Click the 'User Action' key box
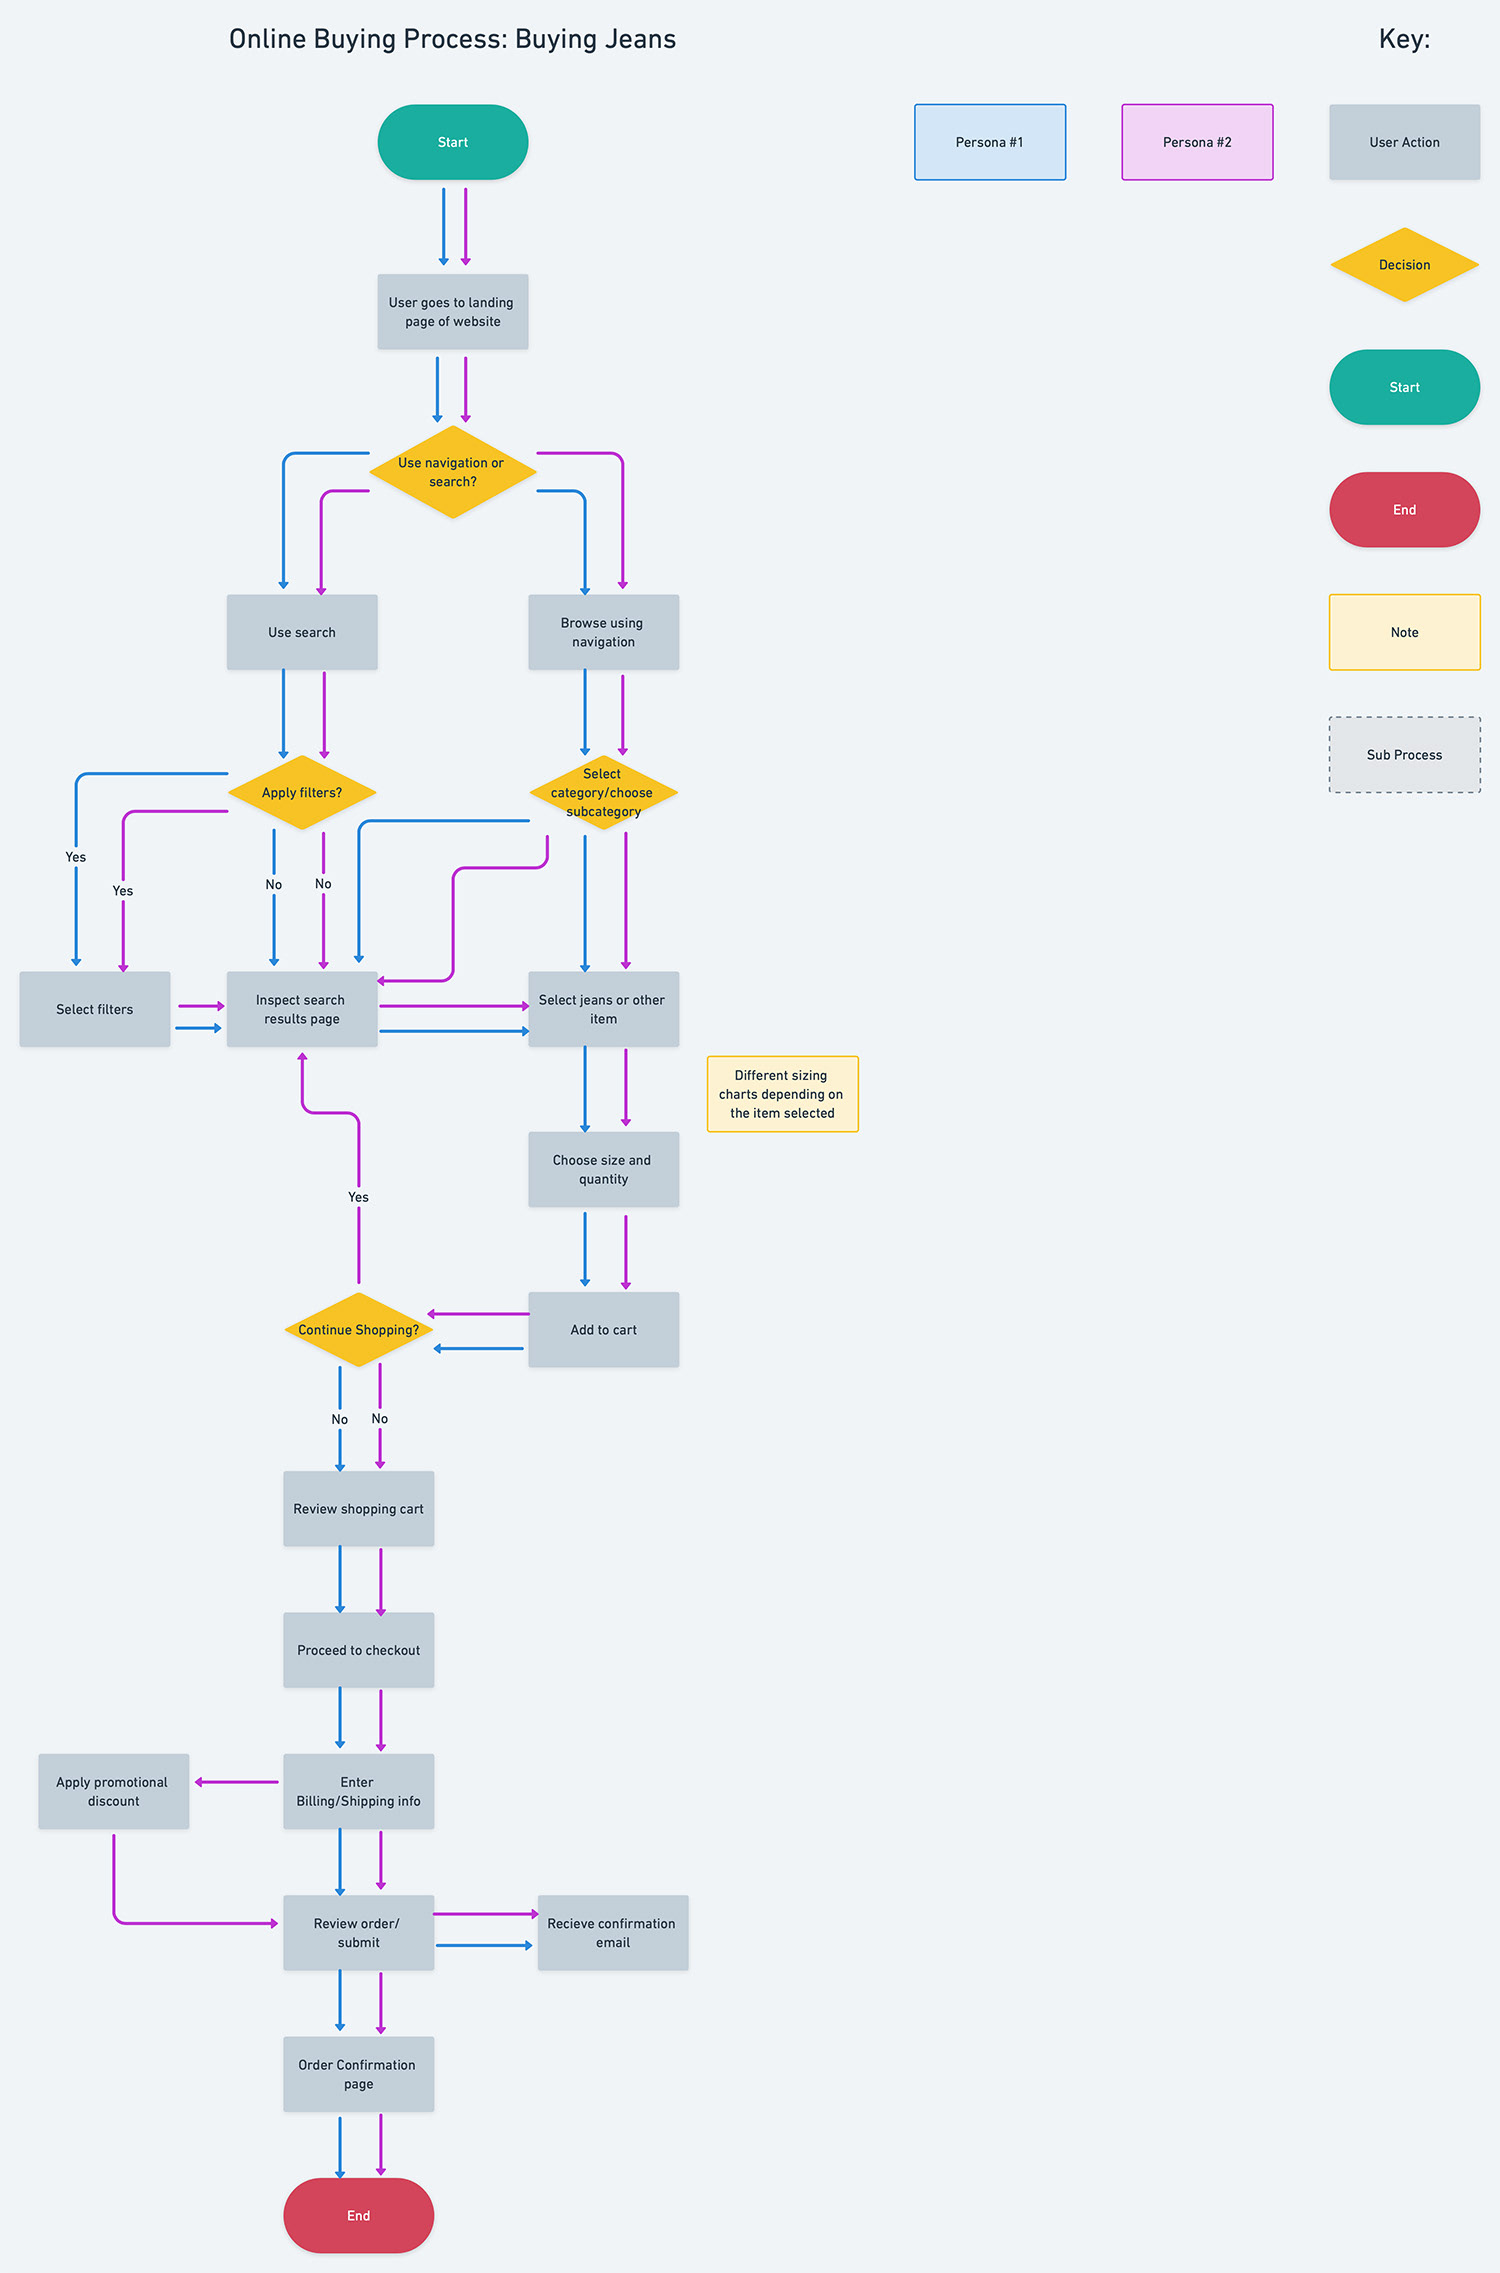1500x2273 pixels. pyautogui.click(x=1404, y=142)
